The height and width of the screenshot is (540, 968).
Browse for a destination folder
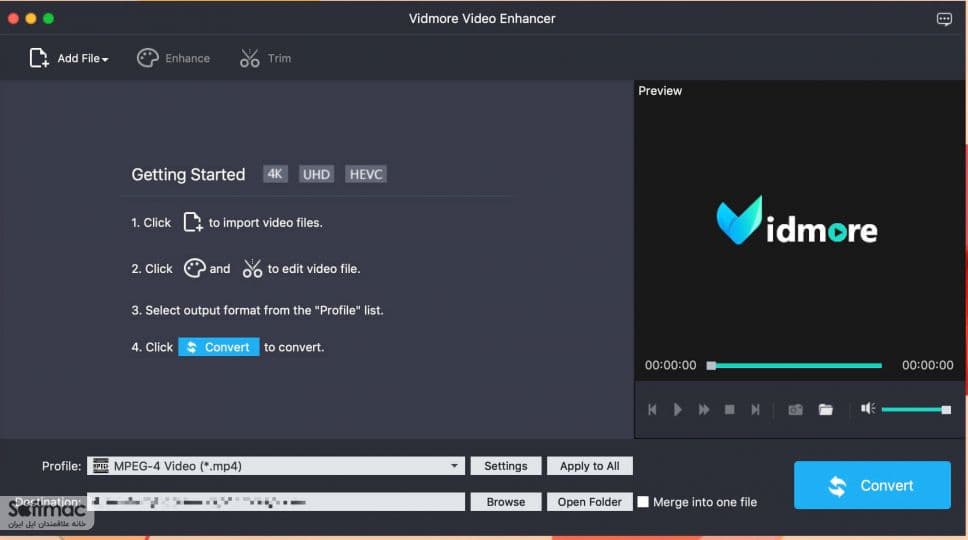coord(506,502)
